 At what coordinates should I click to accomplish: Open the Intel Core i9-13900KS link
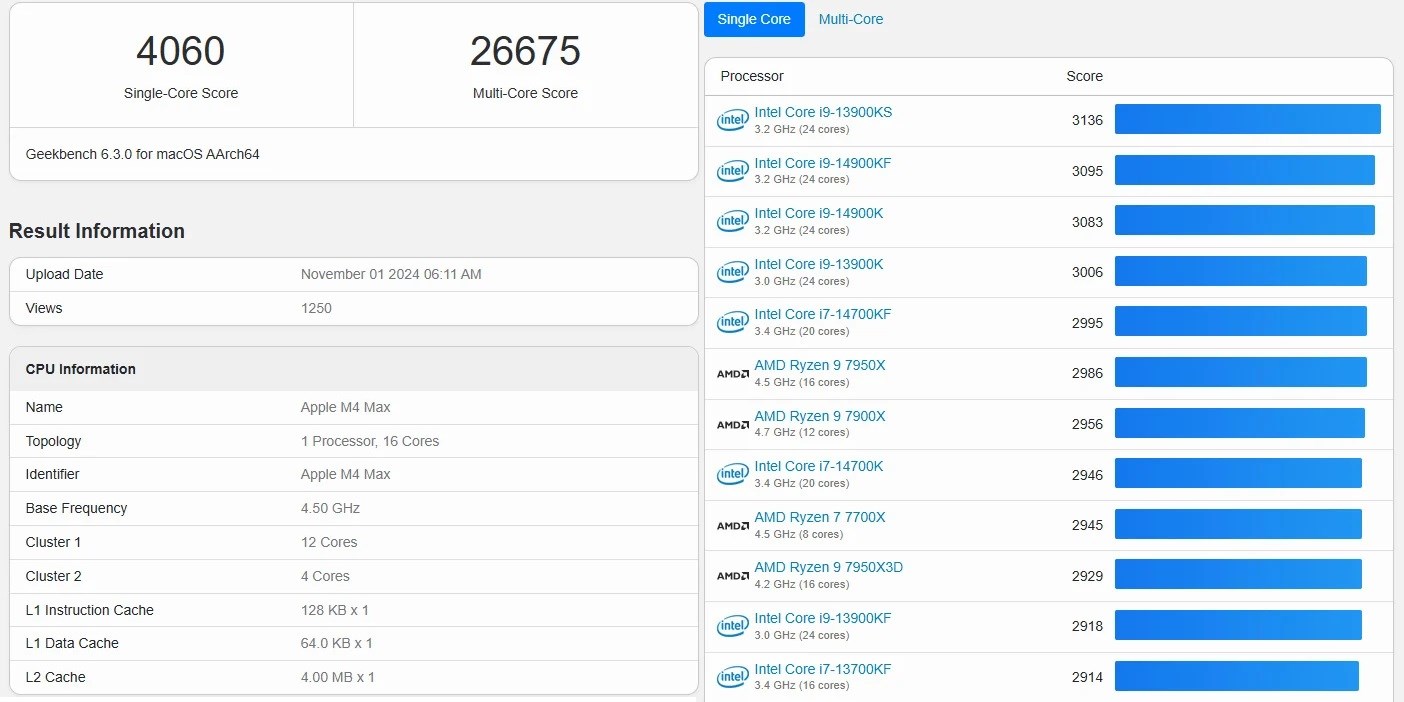click(x=822, y=112)
